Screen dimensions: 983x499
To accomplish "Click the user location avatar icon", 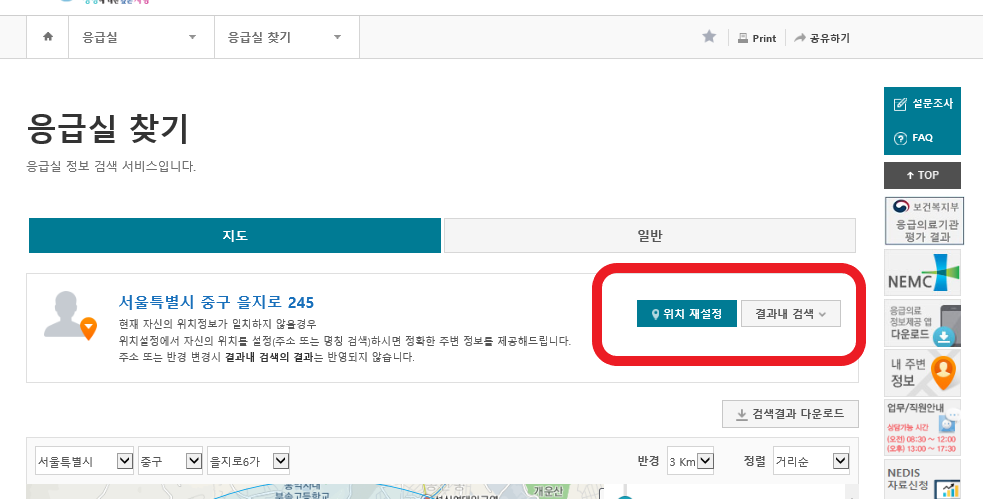I will tap(70, 315).
